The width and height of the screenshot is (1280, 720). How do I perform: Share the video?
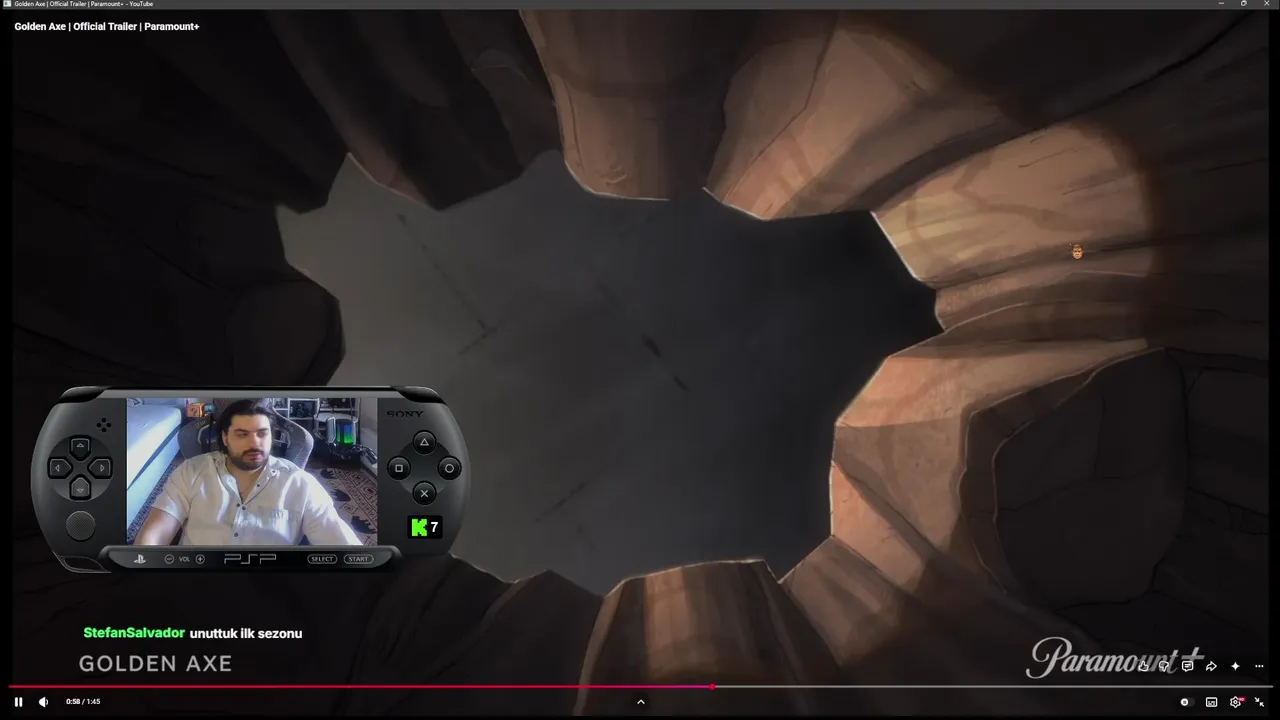tap(1211, 666)
